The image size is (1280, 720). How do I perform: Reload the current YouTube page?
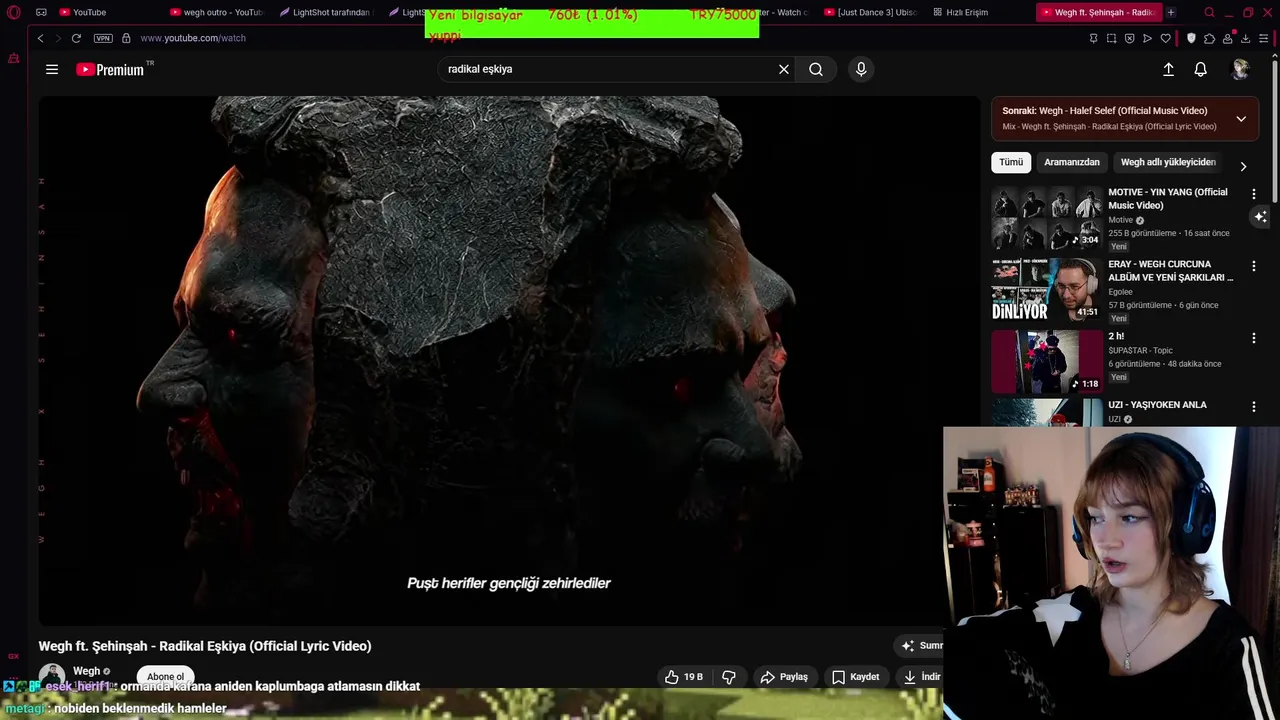coord(76,38)
